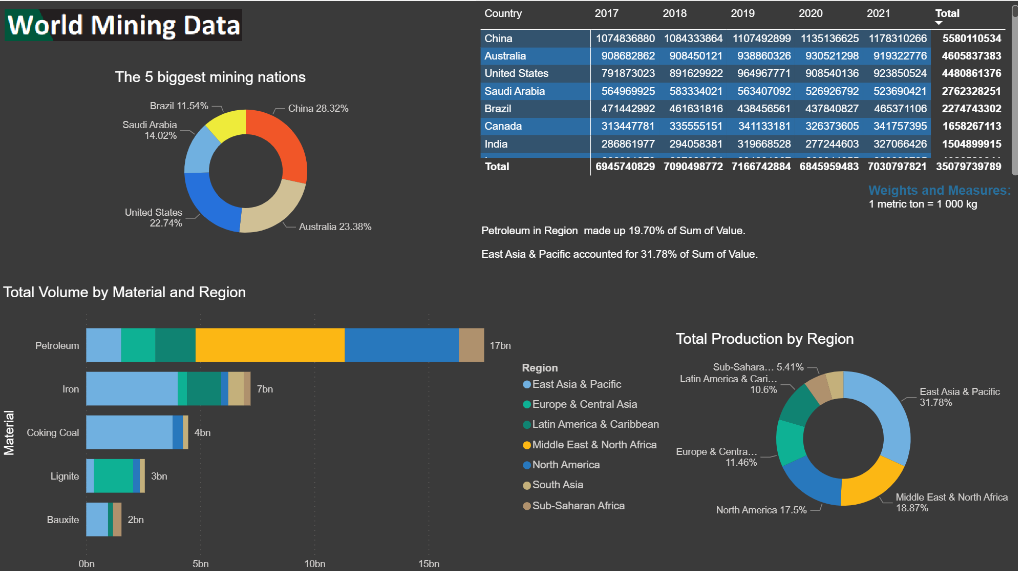Select the Coking Coal East Asia bar segment
1018x571 pixels.
(129, 432)
